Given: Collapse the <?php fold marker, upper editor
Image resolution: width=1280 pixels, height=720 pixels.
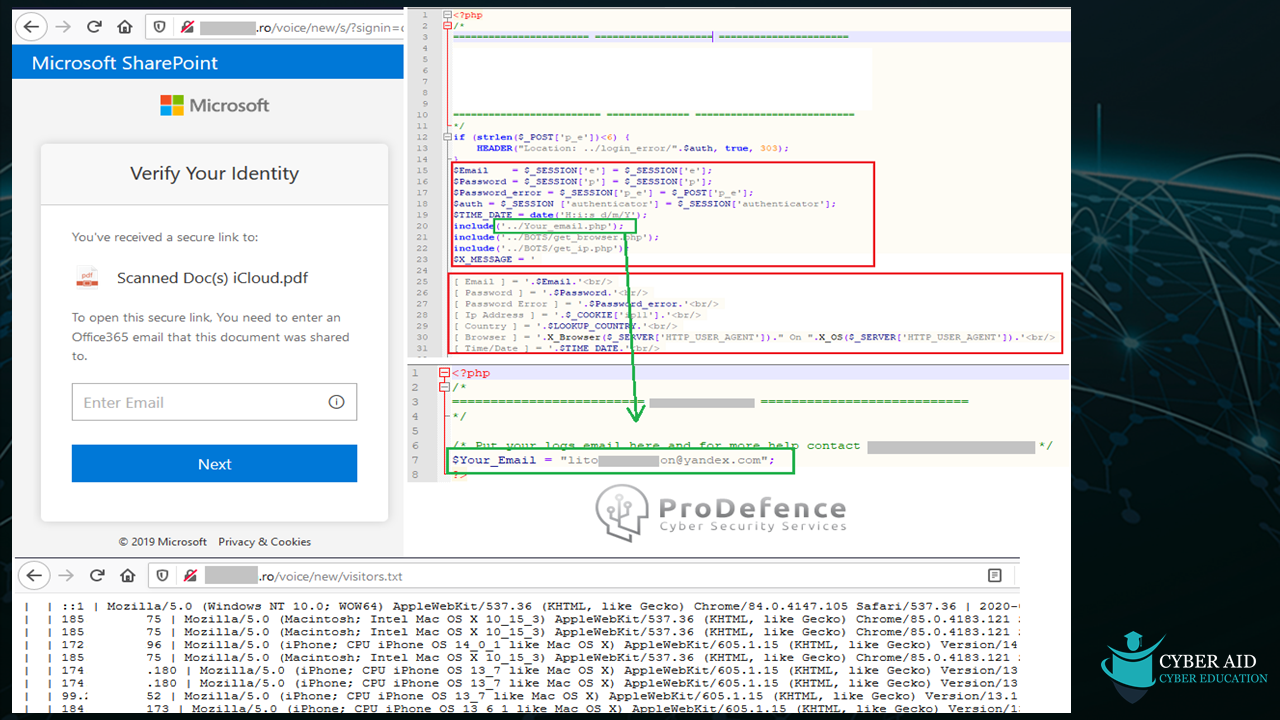Looking at the screenshot, I should (447, 16).
